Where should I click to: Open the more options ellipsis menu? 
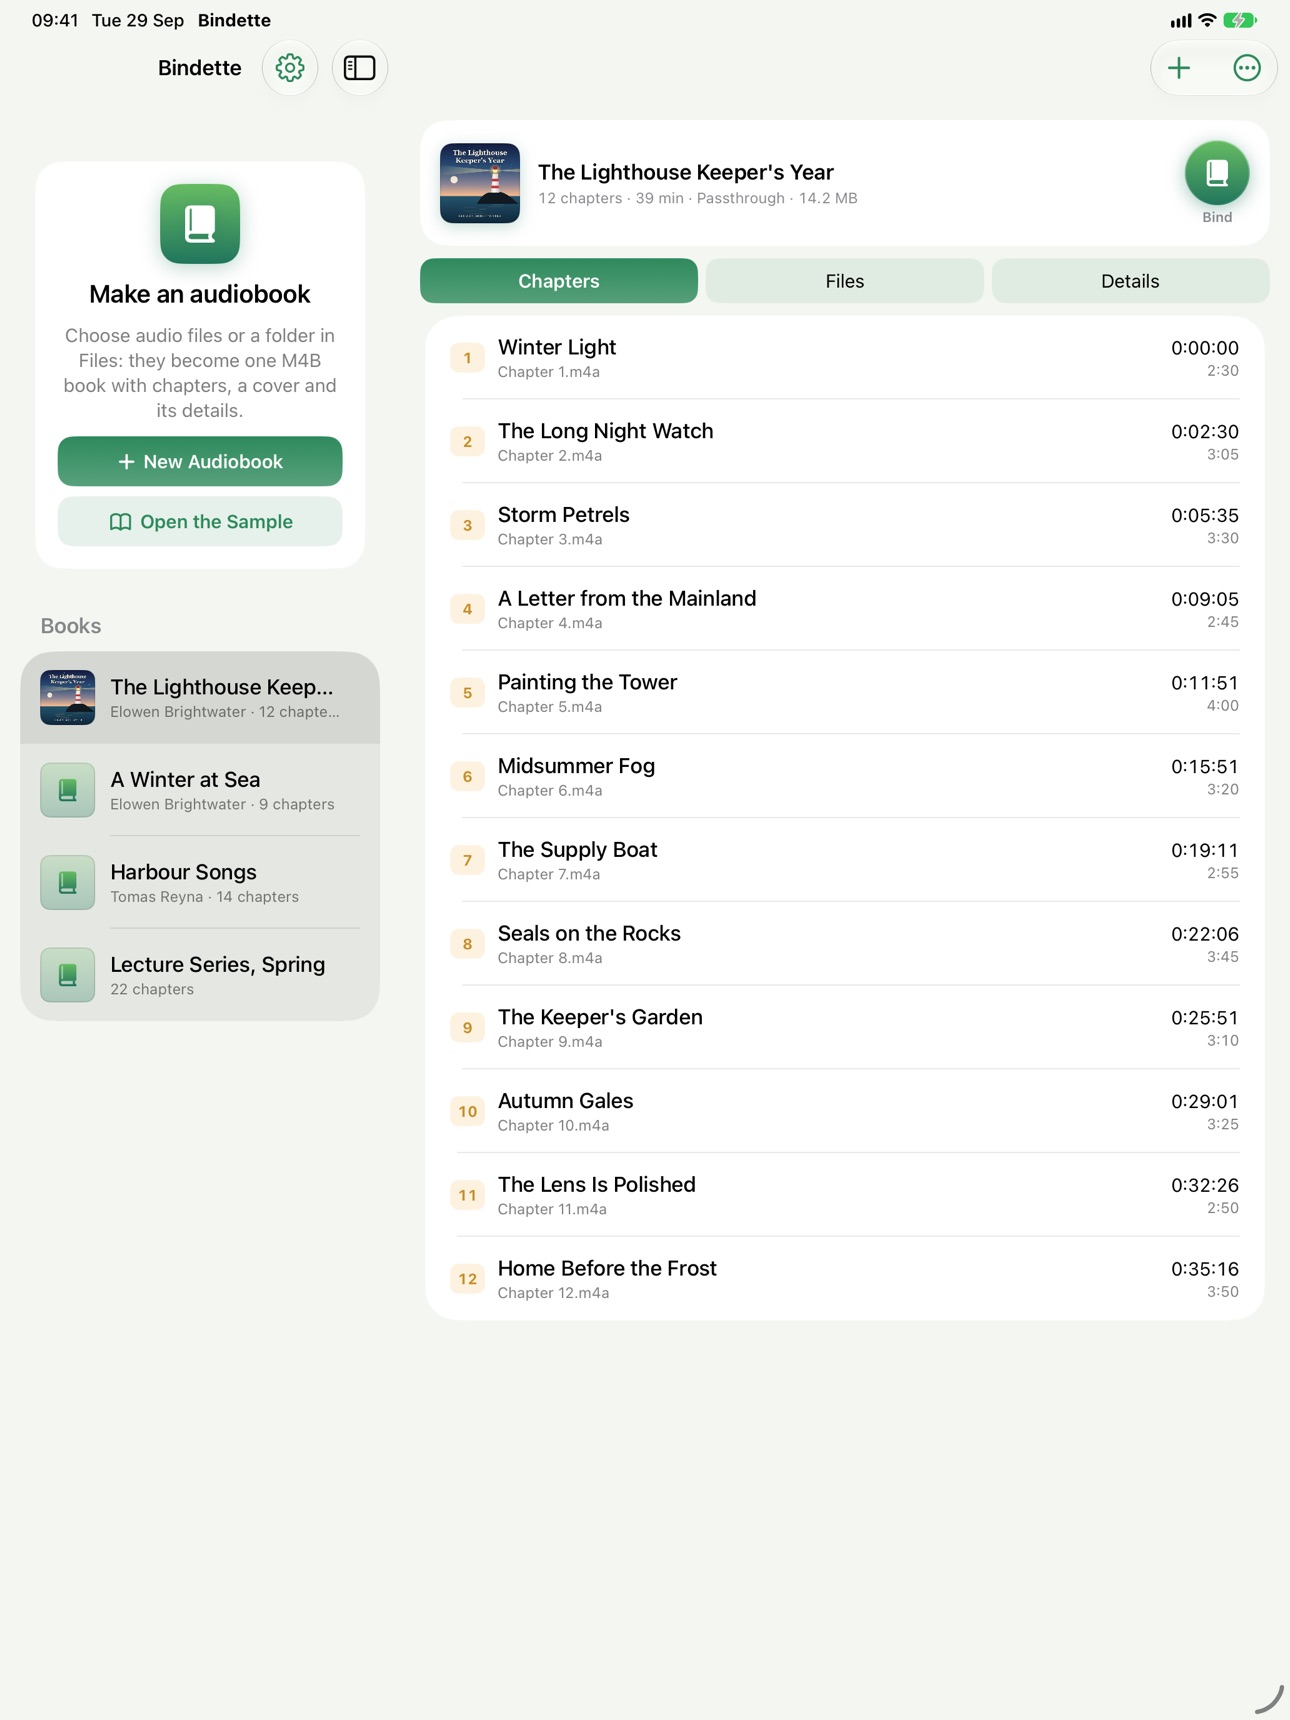click(x=1246, y=68)
